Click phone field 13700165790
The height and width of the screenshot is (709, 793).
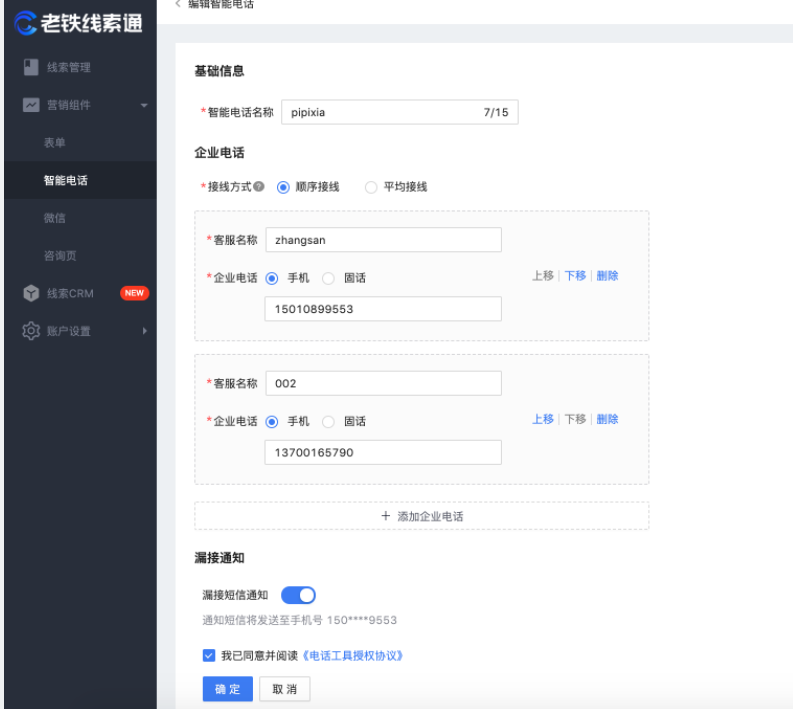[383, 452]
